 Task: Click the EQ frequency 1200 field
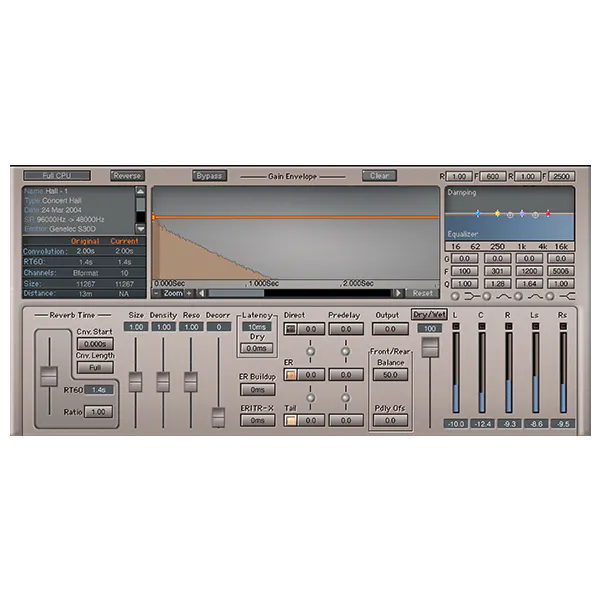tap(529, 271)
